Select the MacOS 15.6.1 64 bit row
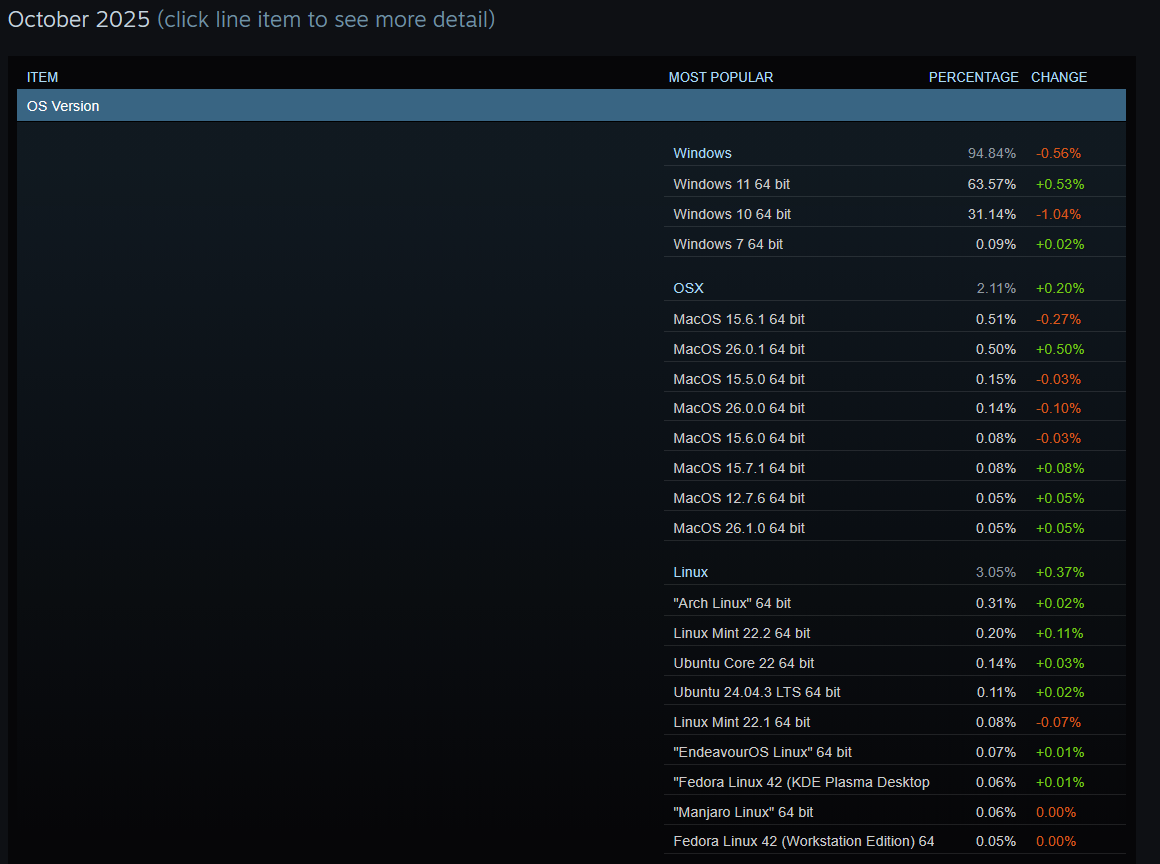The image size is (1160, 864). pos(895,319)
